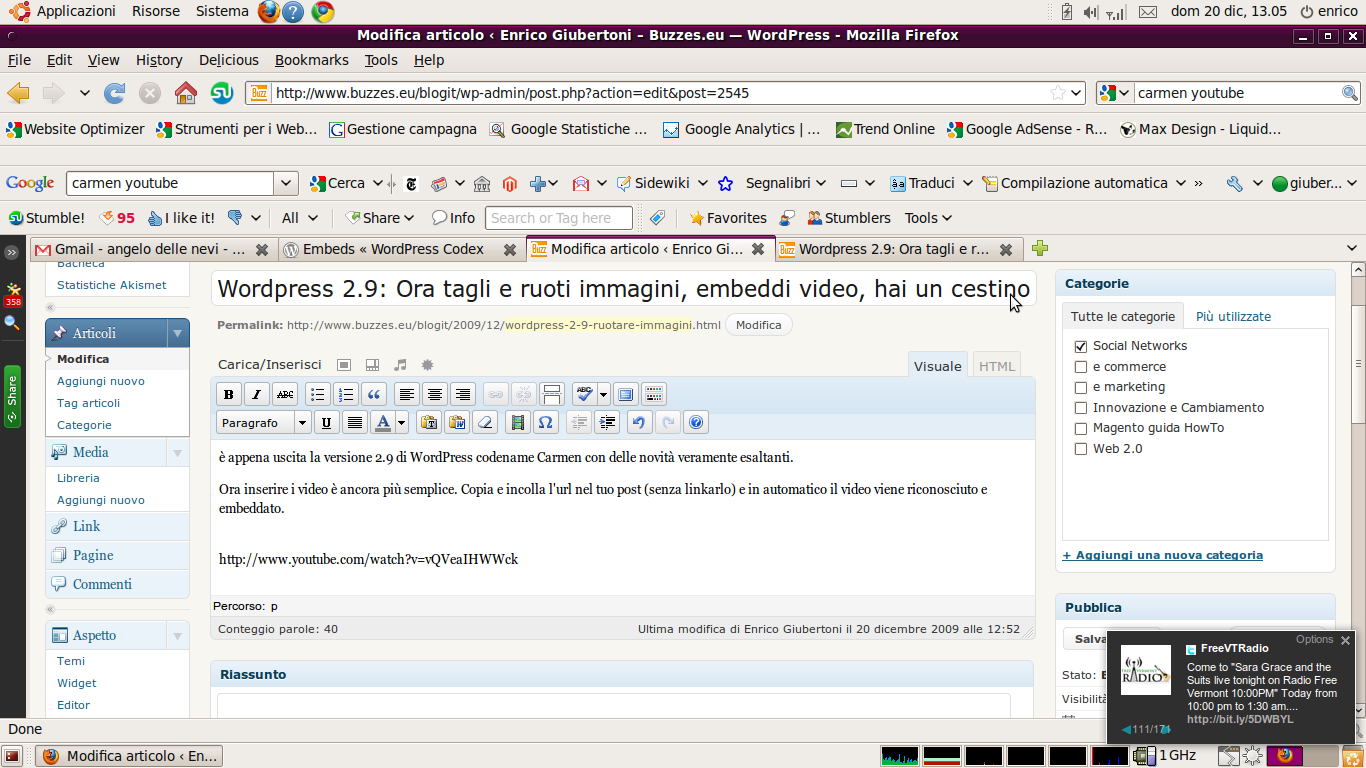Add a video via Carica/Inserisci
The width and height of the screenshot is (1366, 768).
coord(372,365)
